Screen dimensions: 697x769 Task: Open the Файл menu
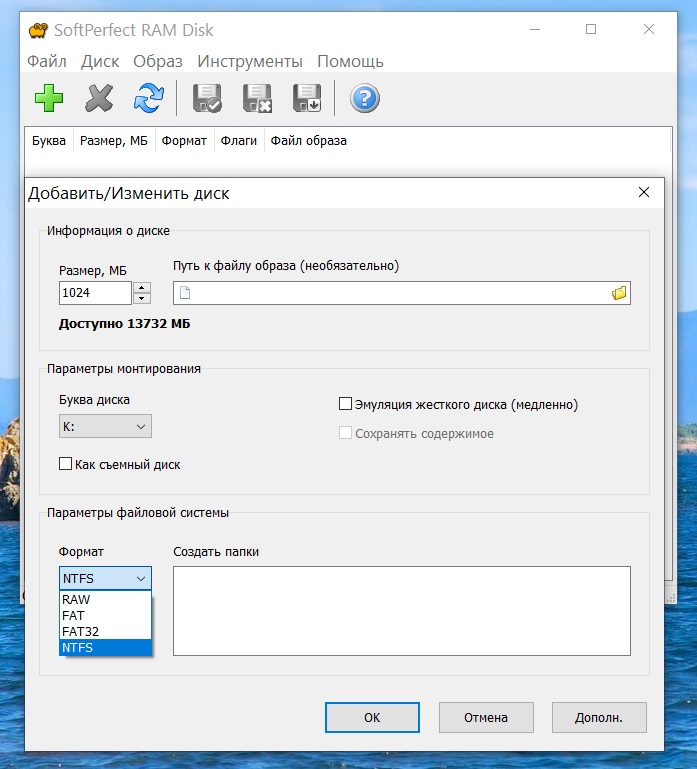(47, 61)
